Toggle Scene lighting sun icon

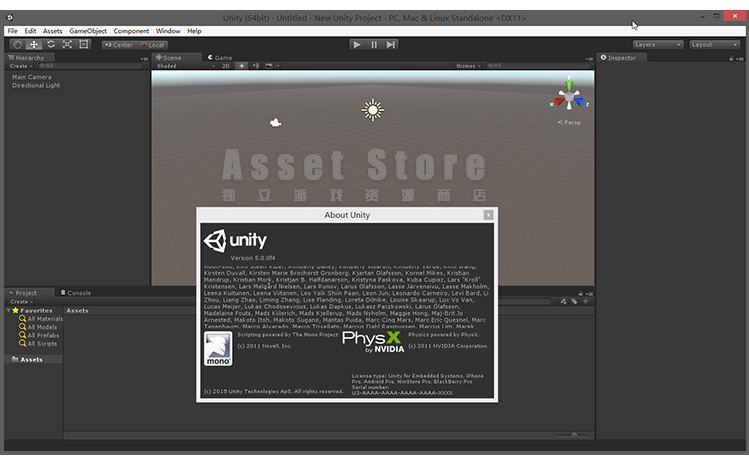click(242, 66)
